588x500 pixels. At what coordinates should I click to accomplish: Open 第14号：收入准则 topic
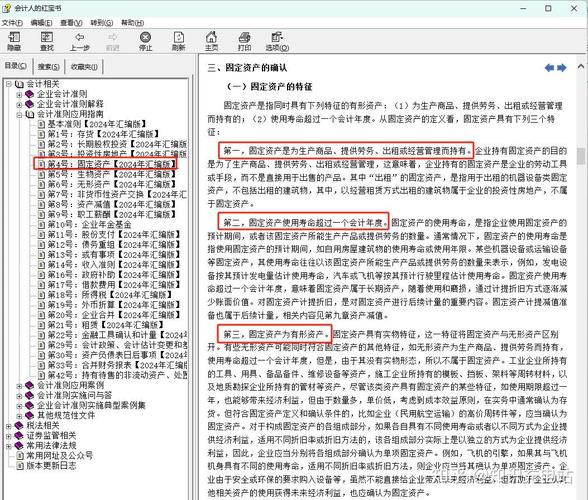tap(114, 265)
